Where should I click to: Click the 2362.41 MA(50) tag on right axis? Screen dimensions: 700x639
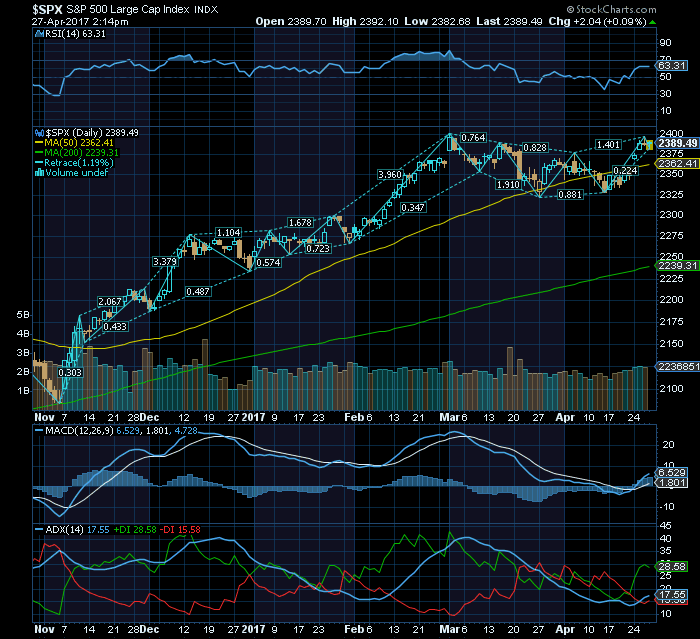(x=678, y=163)
